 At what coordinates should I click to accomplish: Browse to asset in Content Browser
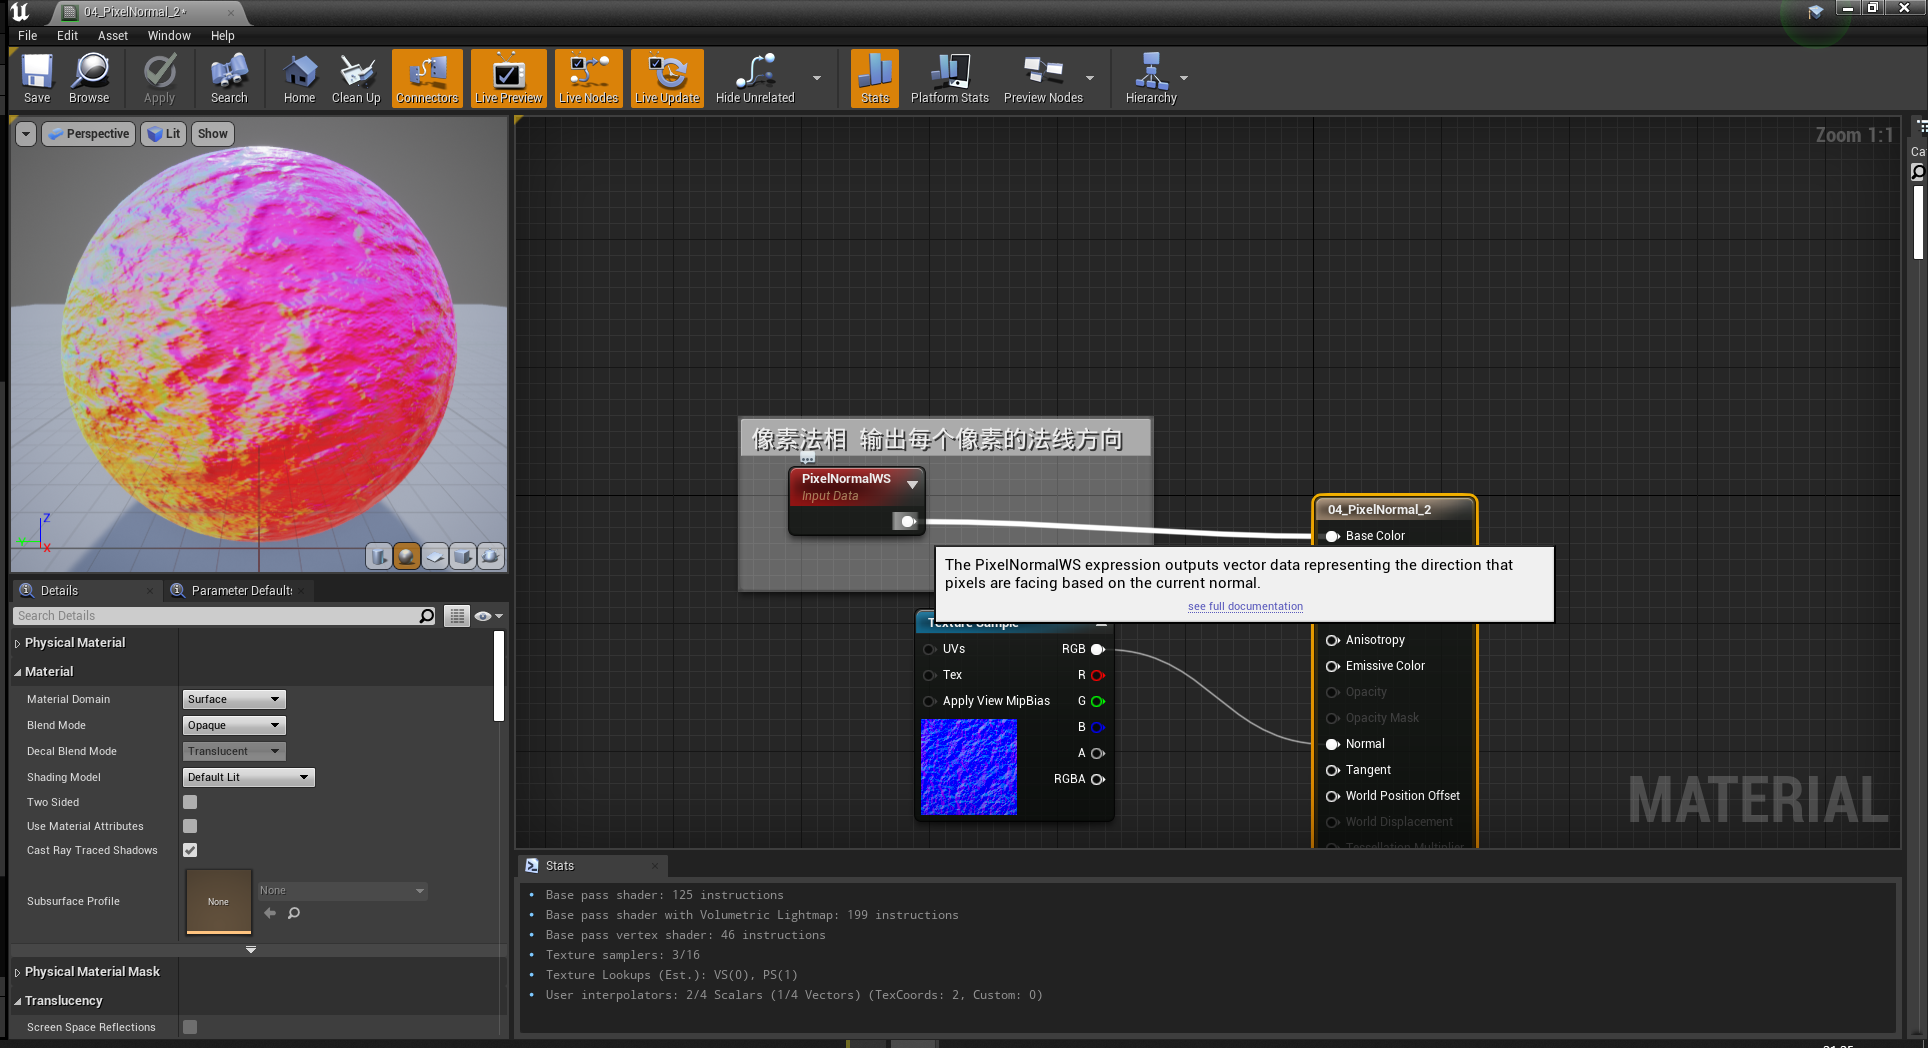(89, 78)
